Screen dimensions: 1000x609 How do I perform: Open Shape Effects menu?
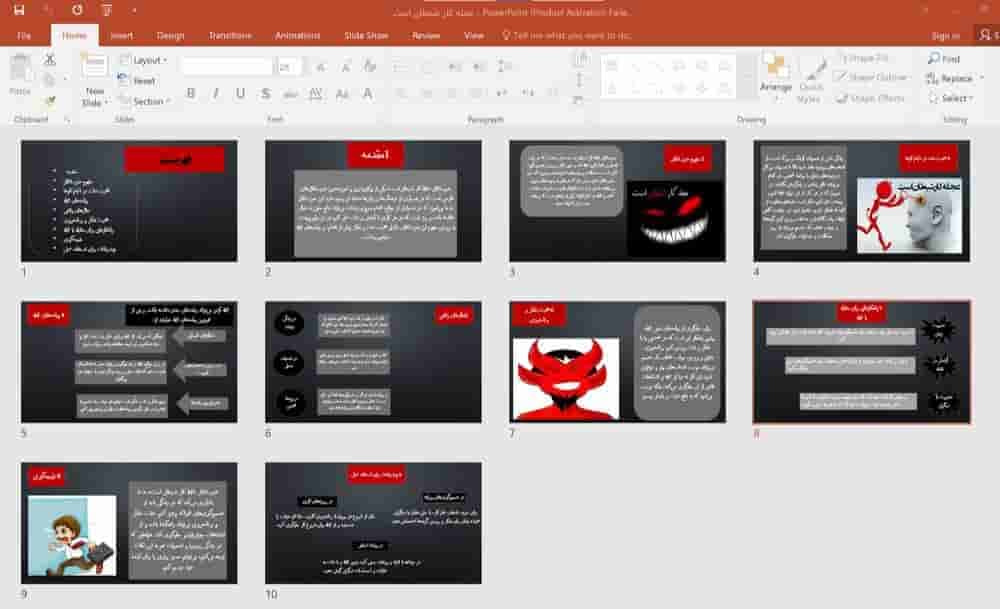[871, 98]
